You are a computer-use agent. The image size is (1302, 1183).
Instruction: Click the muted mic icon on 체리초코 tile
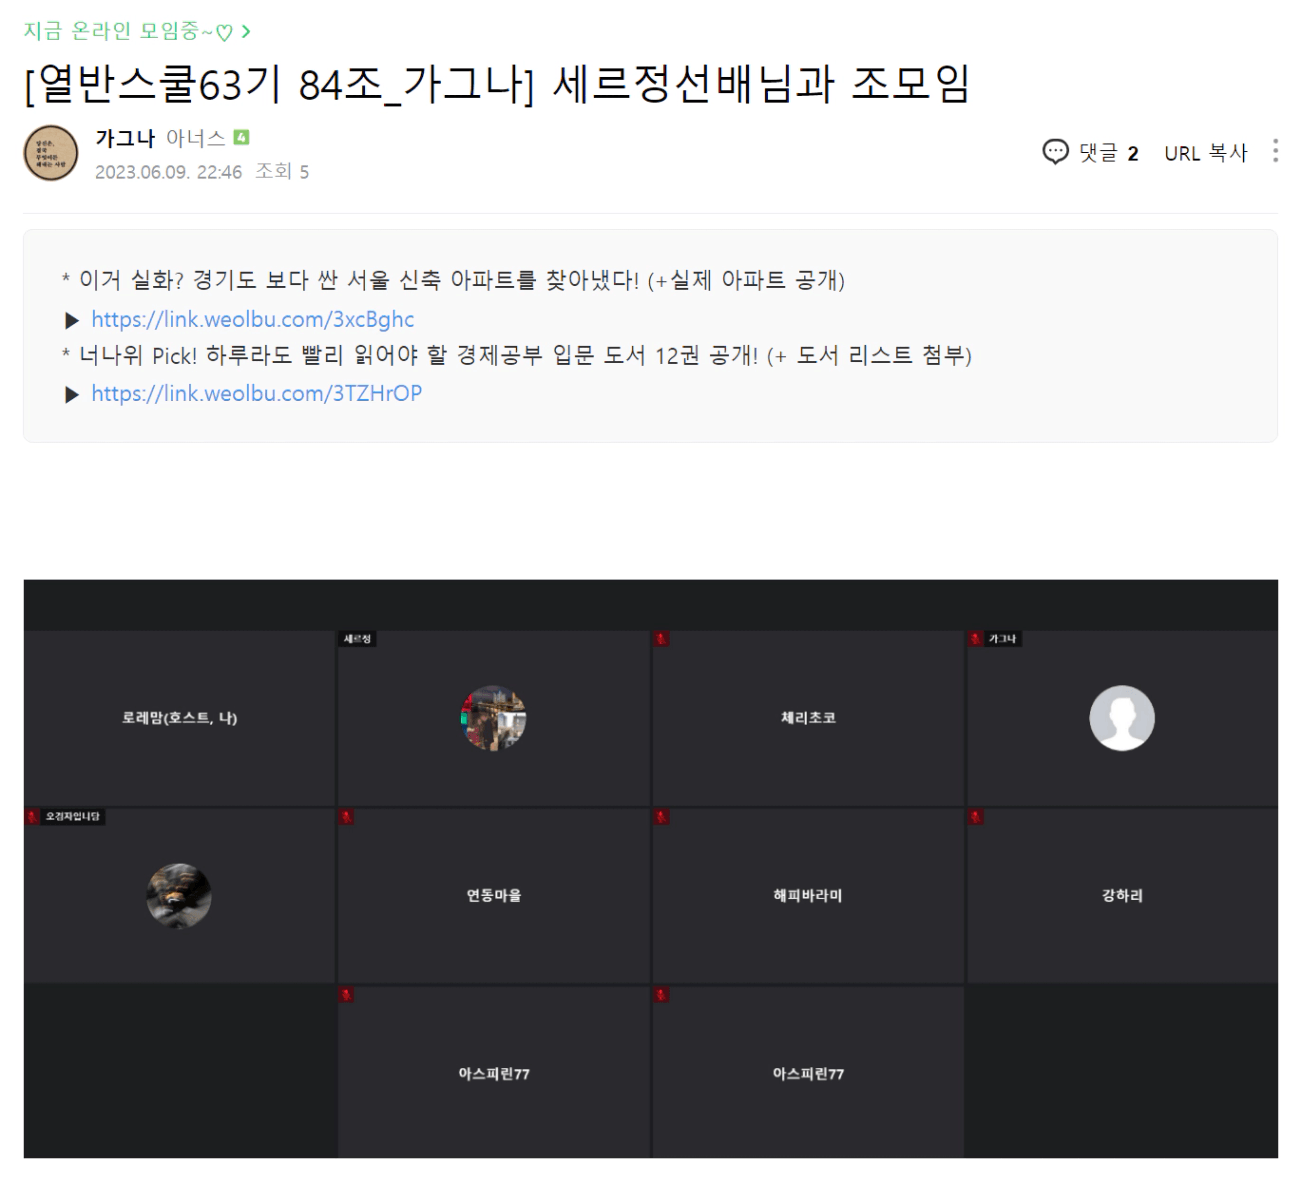pyautogui.click(x=661, y=639)
